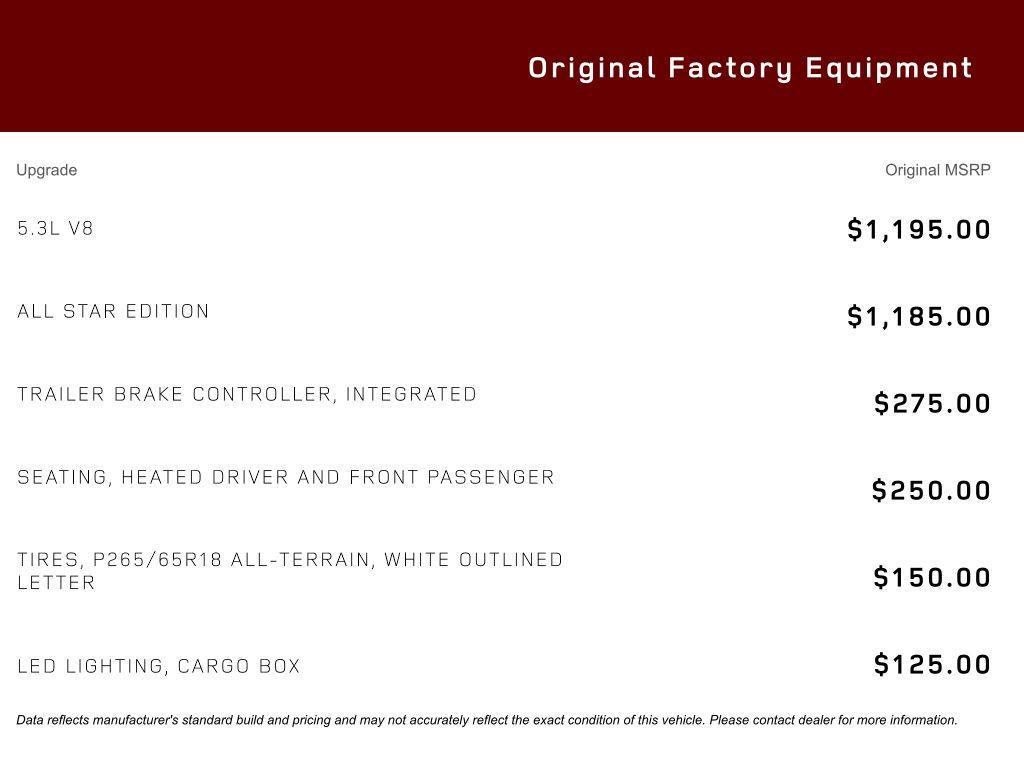Viewport: 1024px width, 768px height.
Task: Click the "TIRES, P265/65R18 ALL-TERRAIN" text line
Action: click(290, 560)
